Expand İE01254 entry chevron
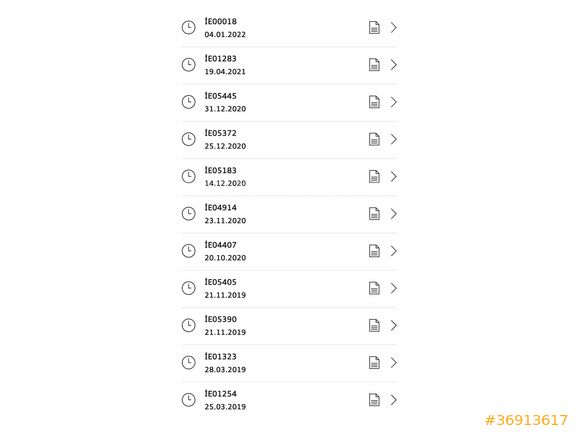This screenshot has height=435, width=580. [394, 400]
